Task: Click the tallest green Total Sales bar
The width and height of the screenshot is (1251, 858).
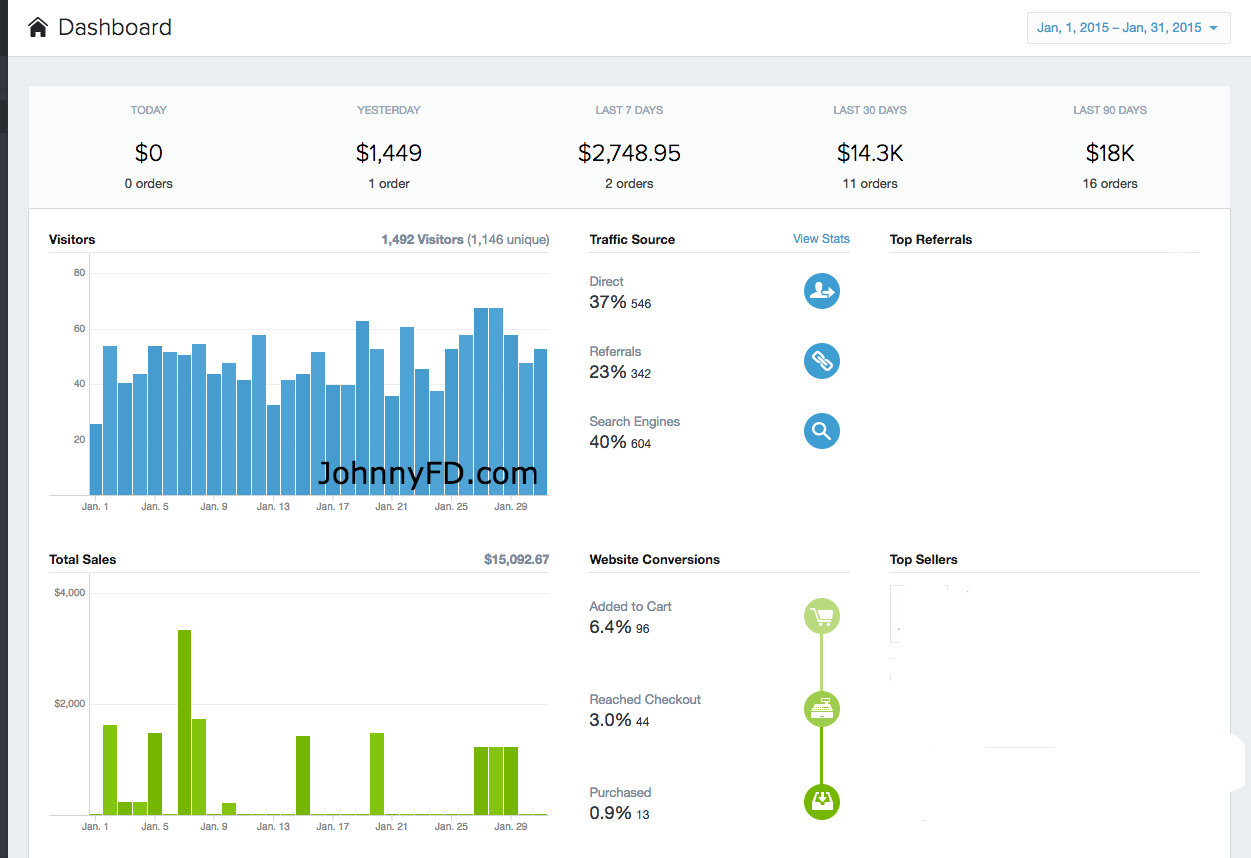Action: pos(184,722)
